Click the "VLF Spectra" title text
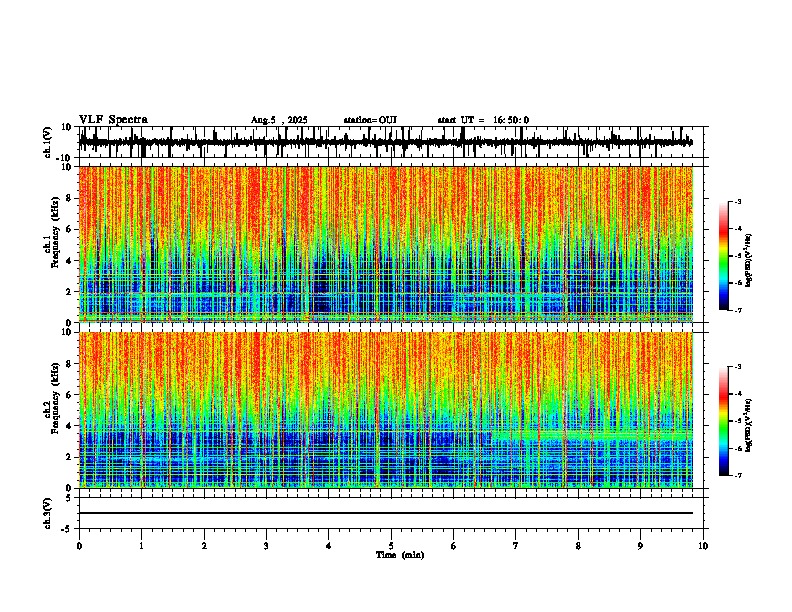The width and height of the screenshot is (792, 612). pos(113,120)
